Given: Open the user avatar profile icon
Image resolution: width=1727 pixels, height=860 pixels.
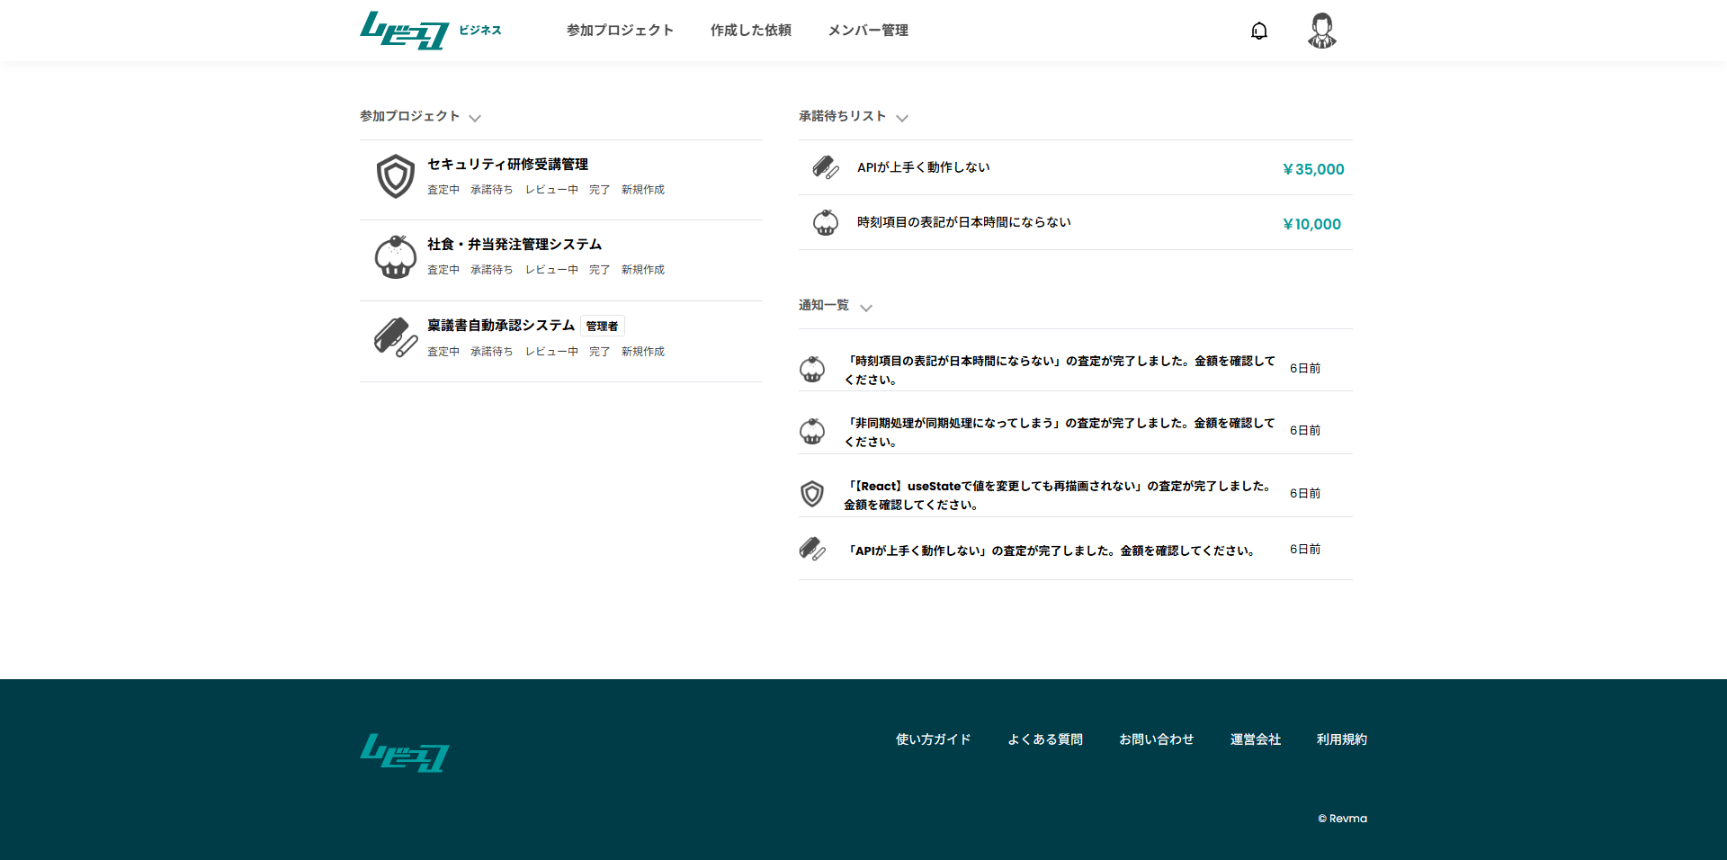Looking at the screenshot, I should tap(1322, 31).
